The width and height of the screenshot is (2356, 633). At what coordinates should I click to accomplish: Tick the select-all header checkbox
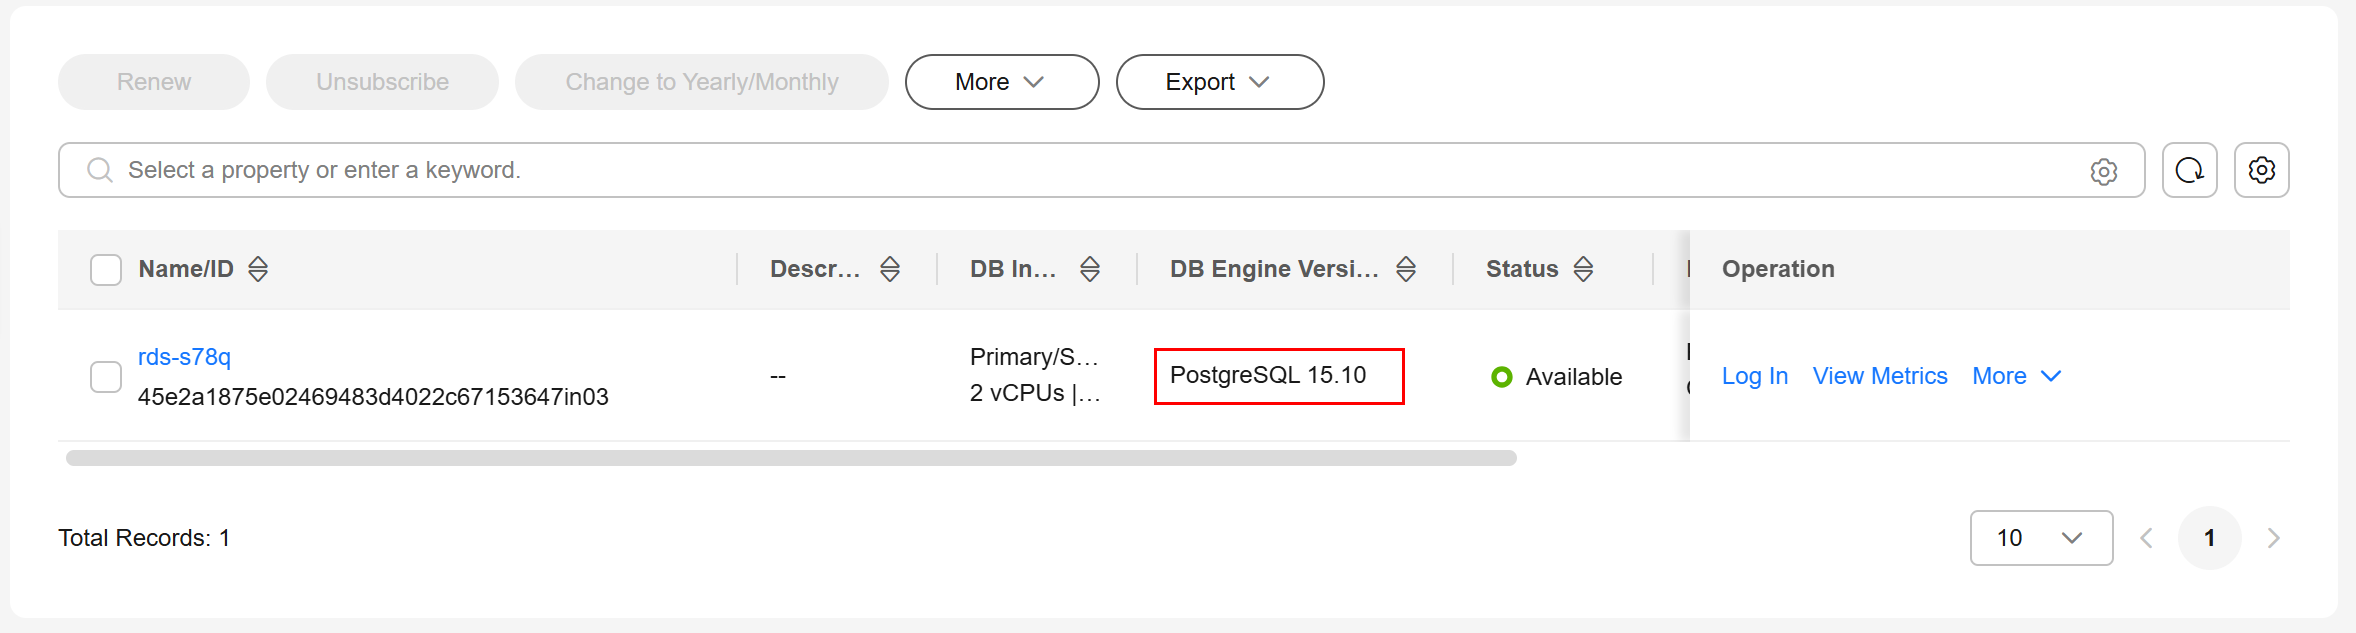tap(106, 270)
